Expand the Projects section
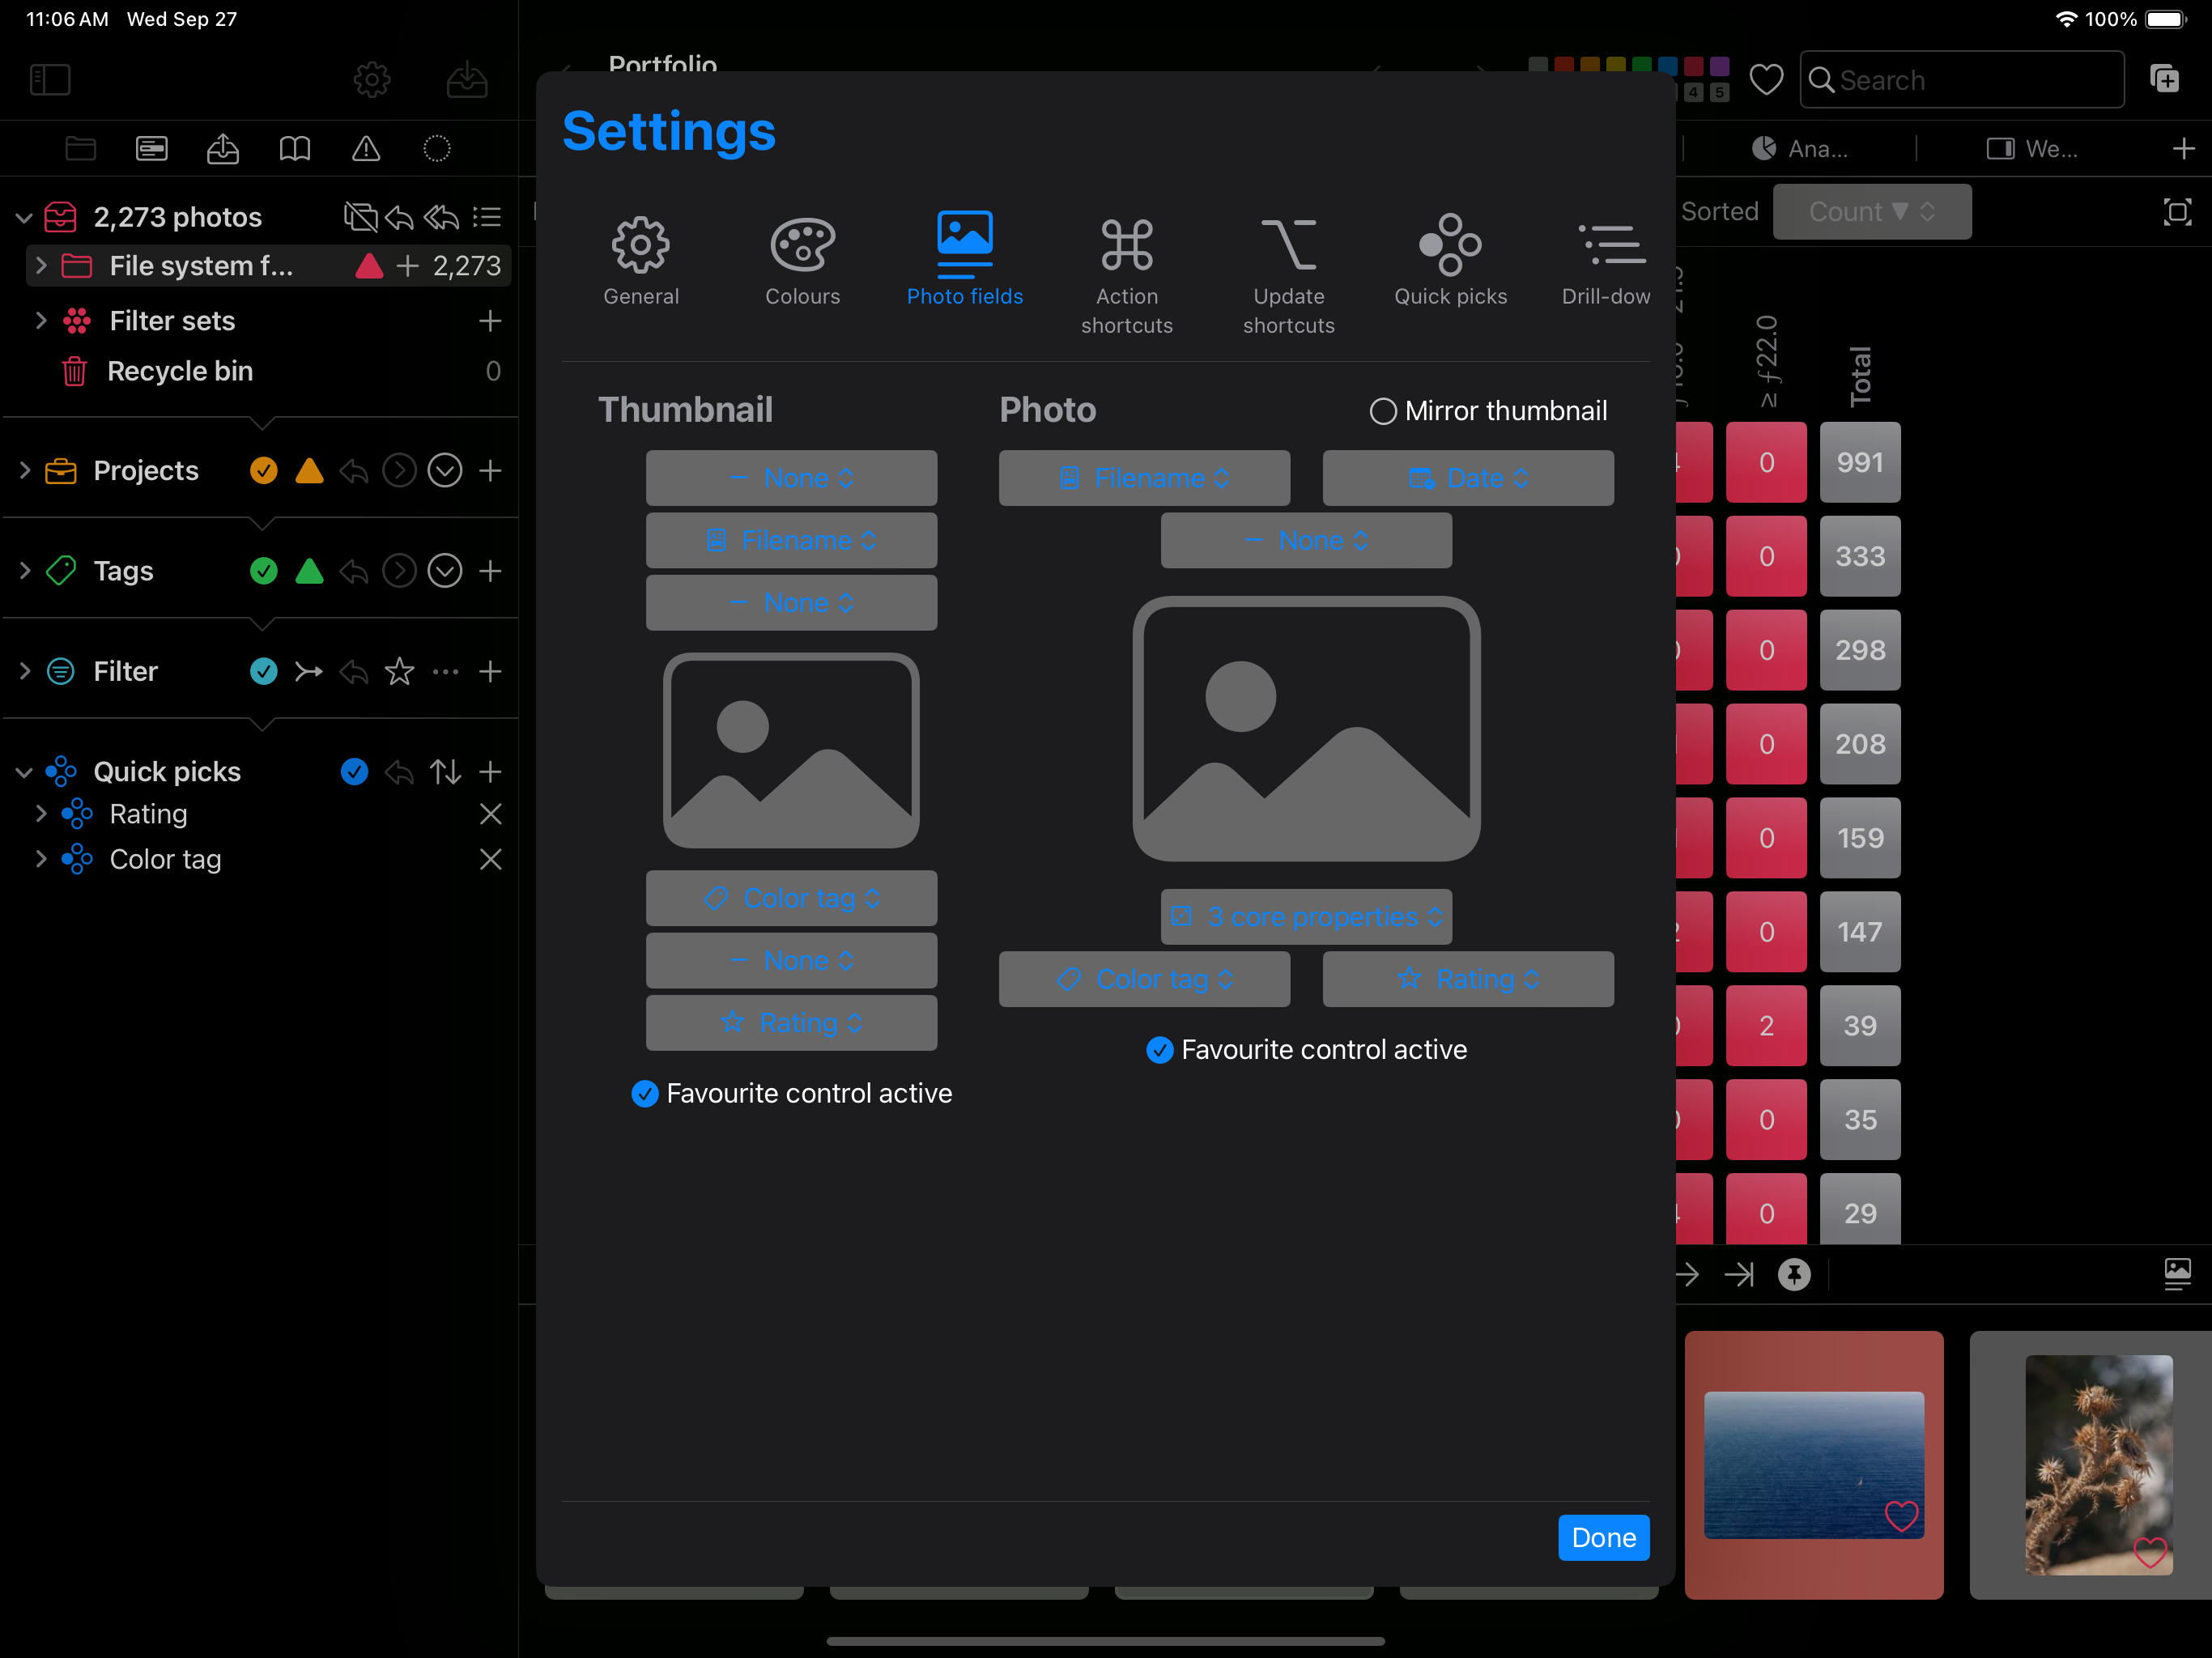The width and height of the screenshot is (2212, 1658). (x=25, y=471)
